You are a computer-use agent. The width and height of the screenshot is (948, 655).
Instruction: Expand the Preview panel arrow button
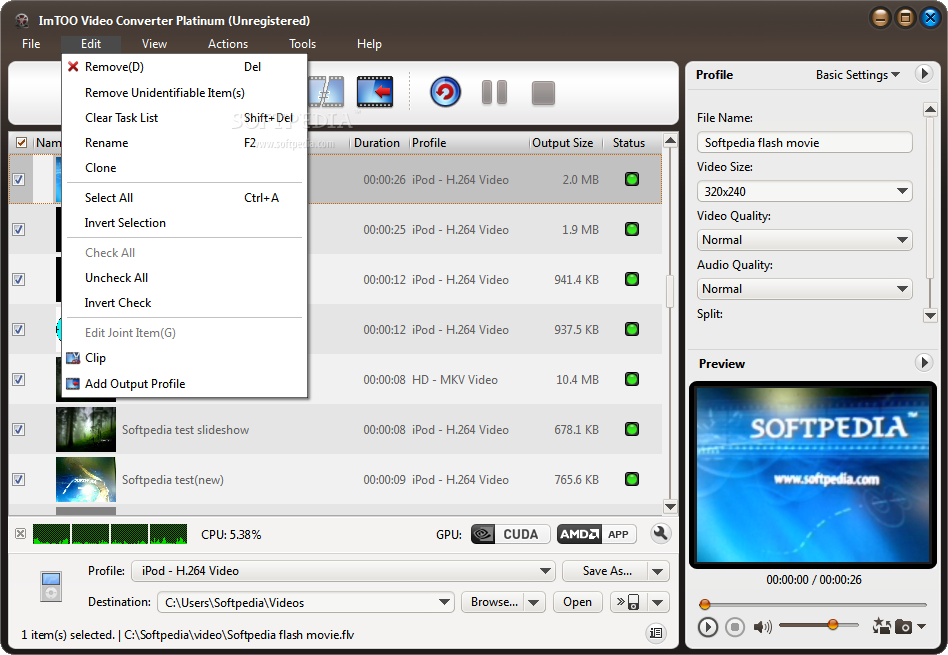point(923,363)
